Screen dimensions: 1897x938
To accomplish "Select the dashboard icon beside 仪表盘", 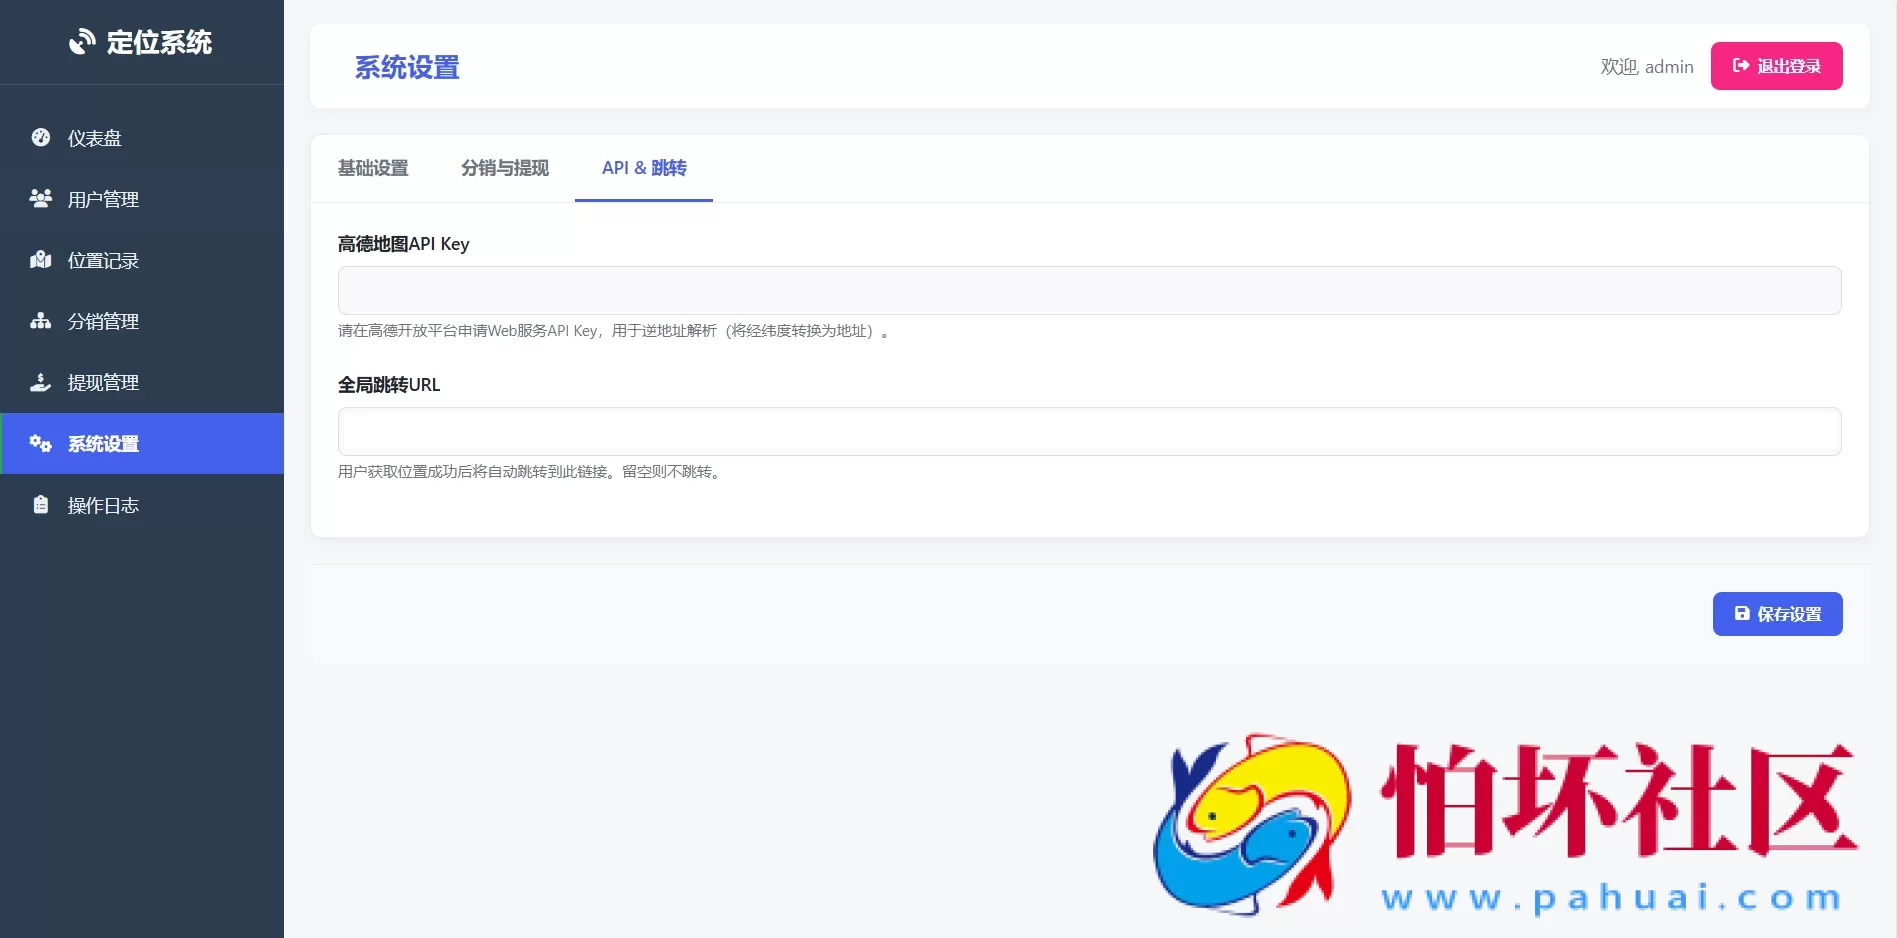I will coord(41,137).
